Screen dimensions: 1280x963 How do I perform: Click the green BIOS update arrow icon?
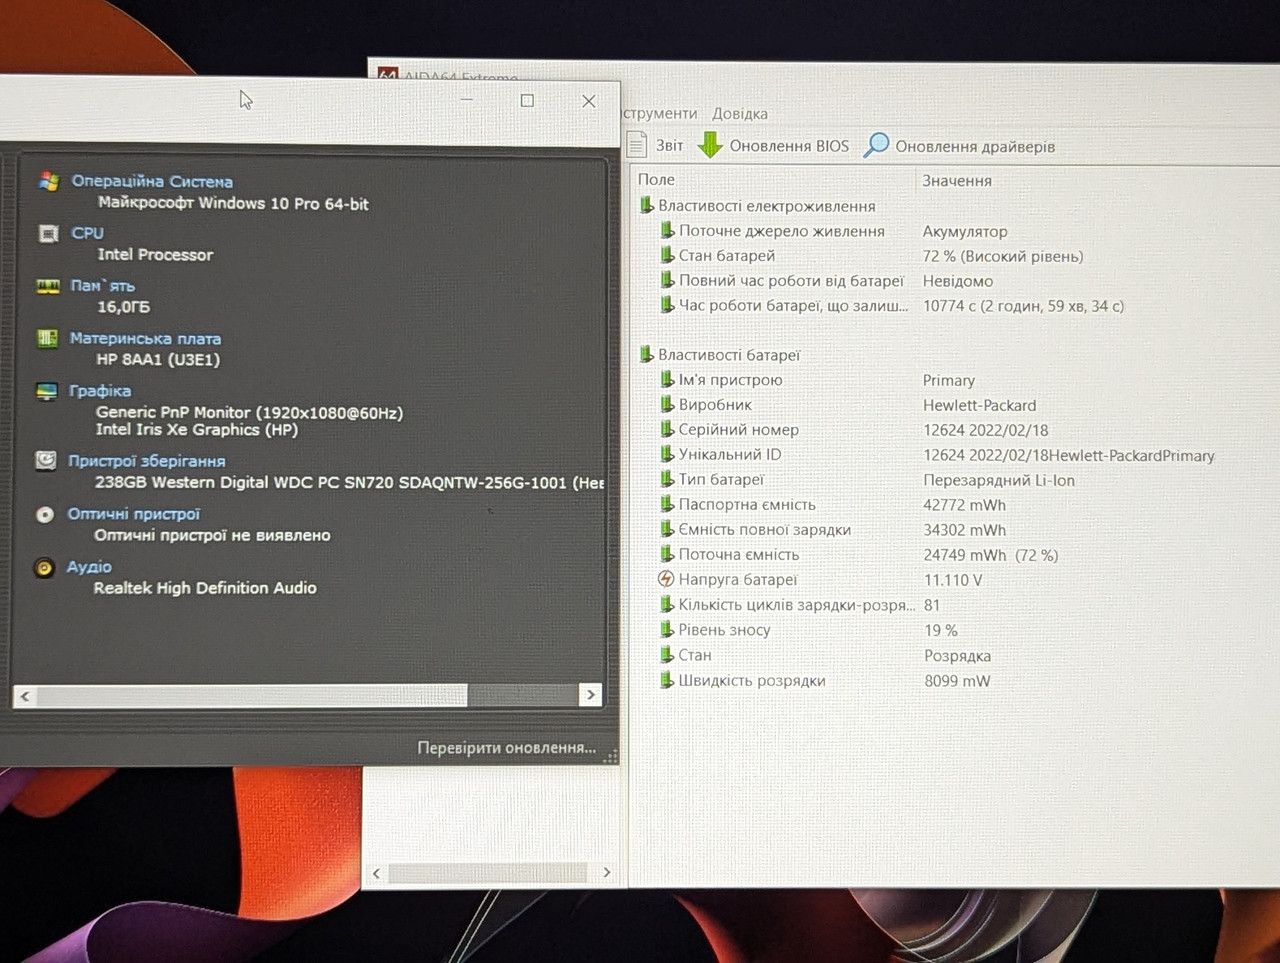tap(710, 145)
